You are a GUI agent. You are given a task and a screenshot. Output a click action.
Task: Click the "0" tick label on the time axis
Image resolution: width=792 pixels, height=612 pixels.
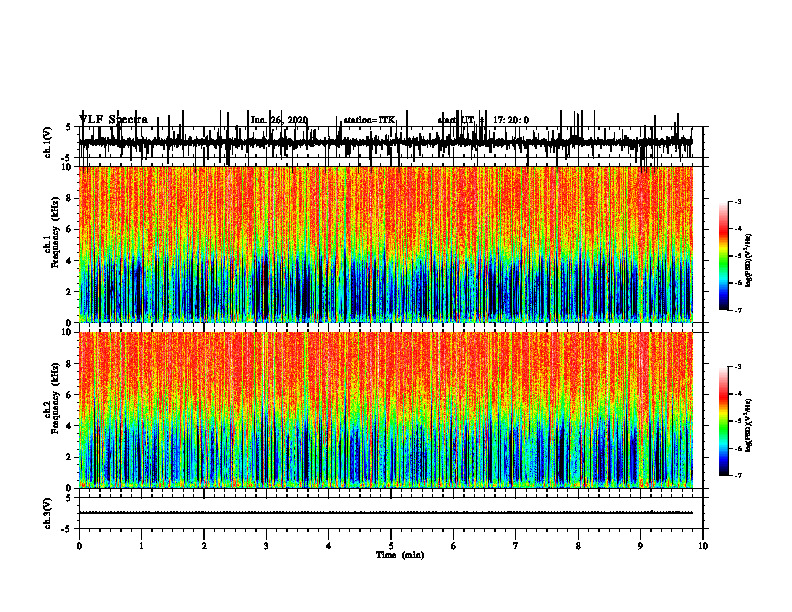79,546
